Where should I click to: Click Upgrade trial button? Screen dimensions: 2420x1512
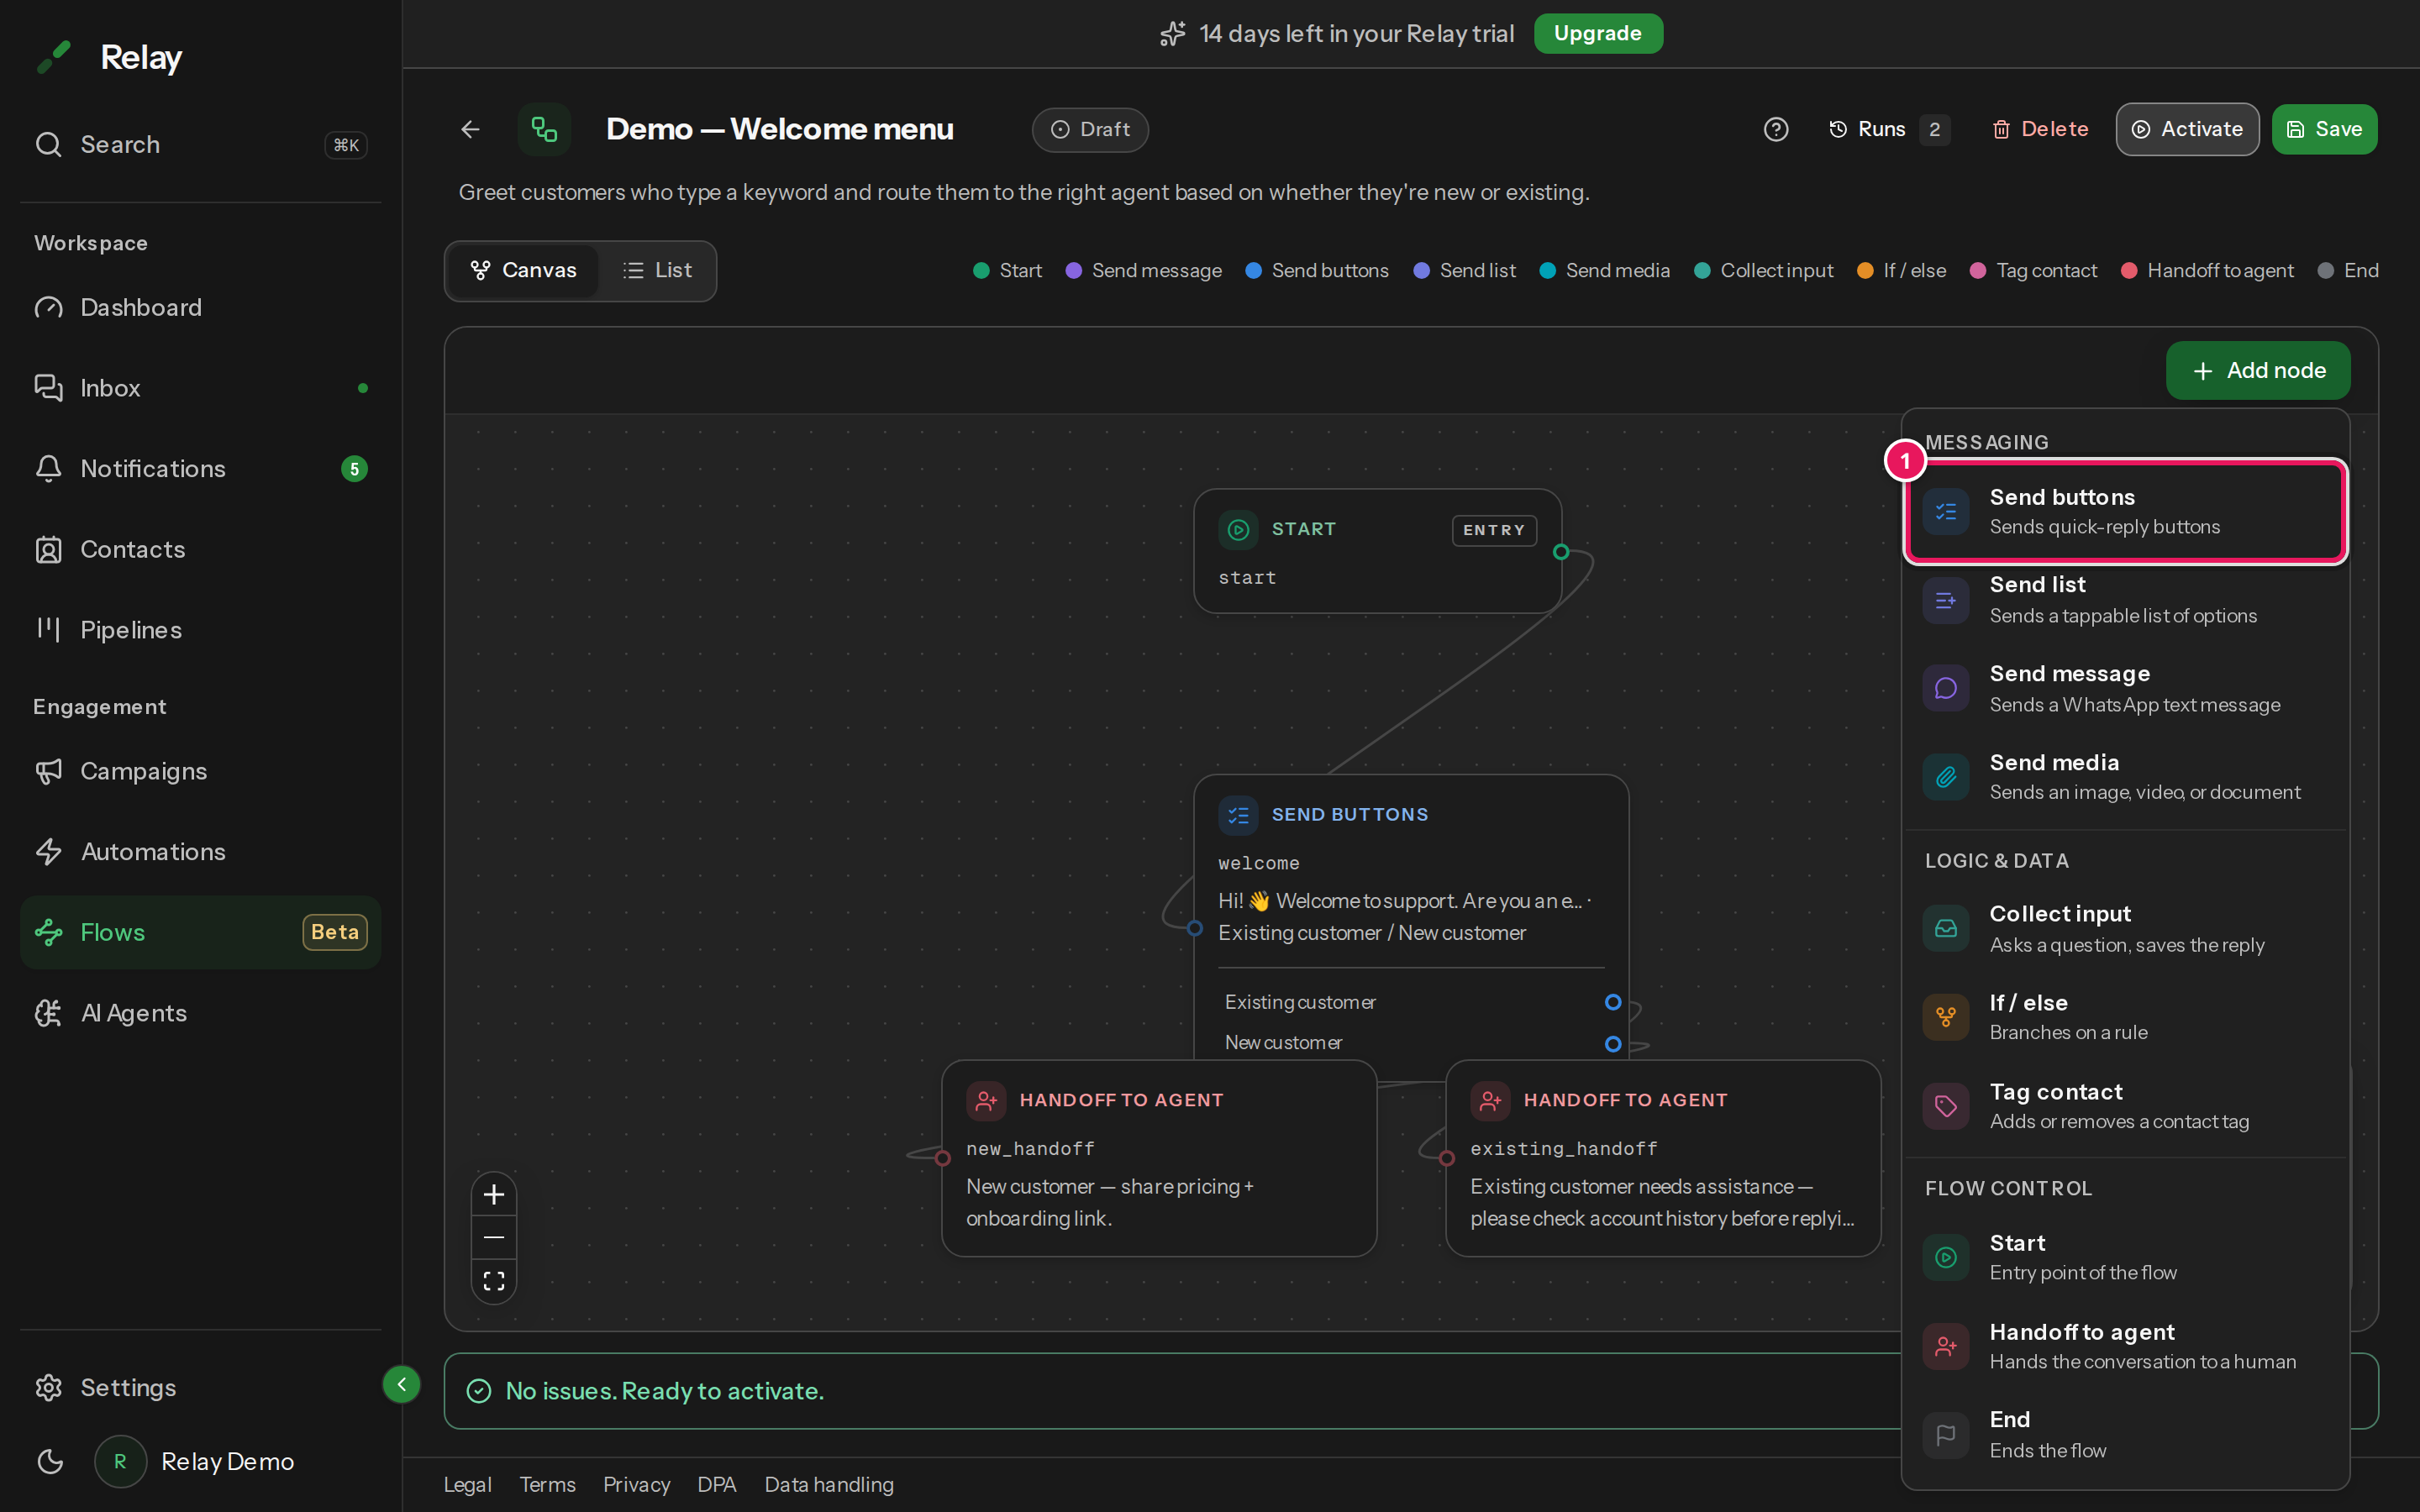pyautogui.click(x=1597, y=33)
